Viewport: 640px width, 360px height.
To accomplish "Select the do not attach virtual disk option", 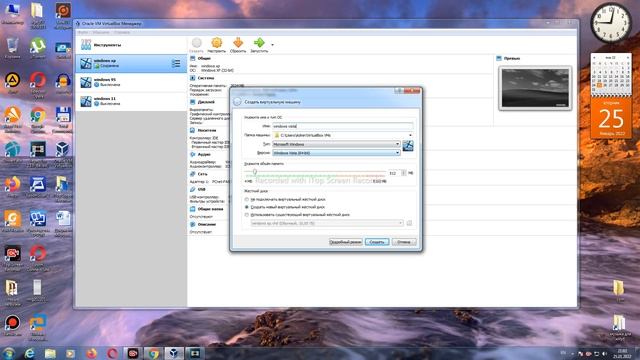I will click(247, 200).
